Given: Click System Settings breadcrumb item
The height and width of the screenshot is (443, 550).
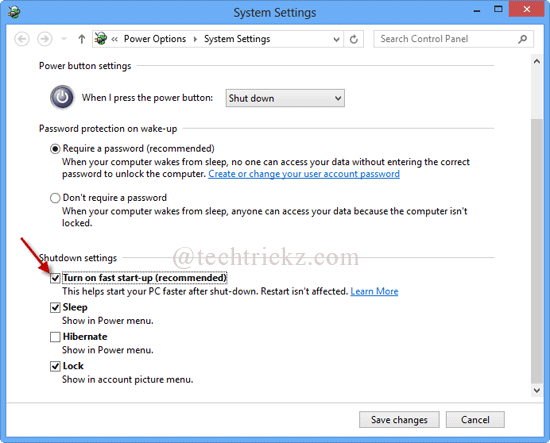Looking at the screenshot, I should click(x=237, y=39).
